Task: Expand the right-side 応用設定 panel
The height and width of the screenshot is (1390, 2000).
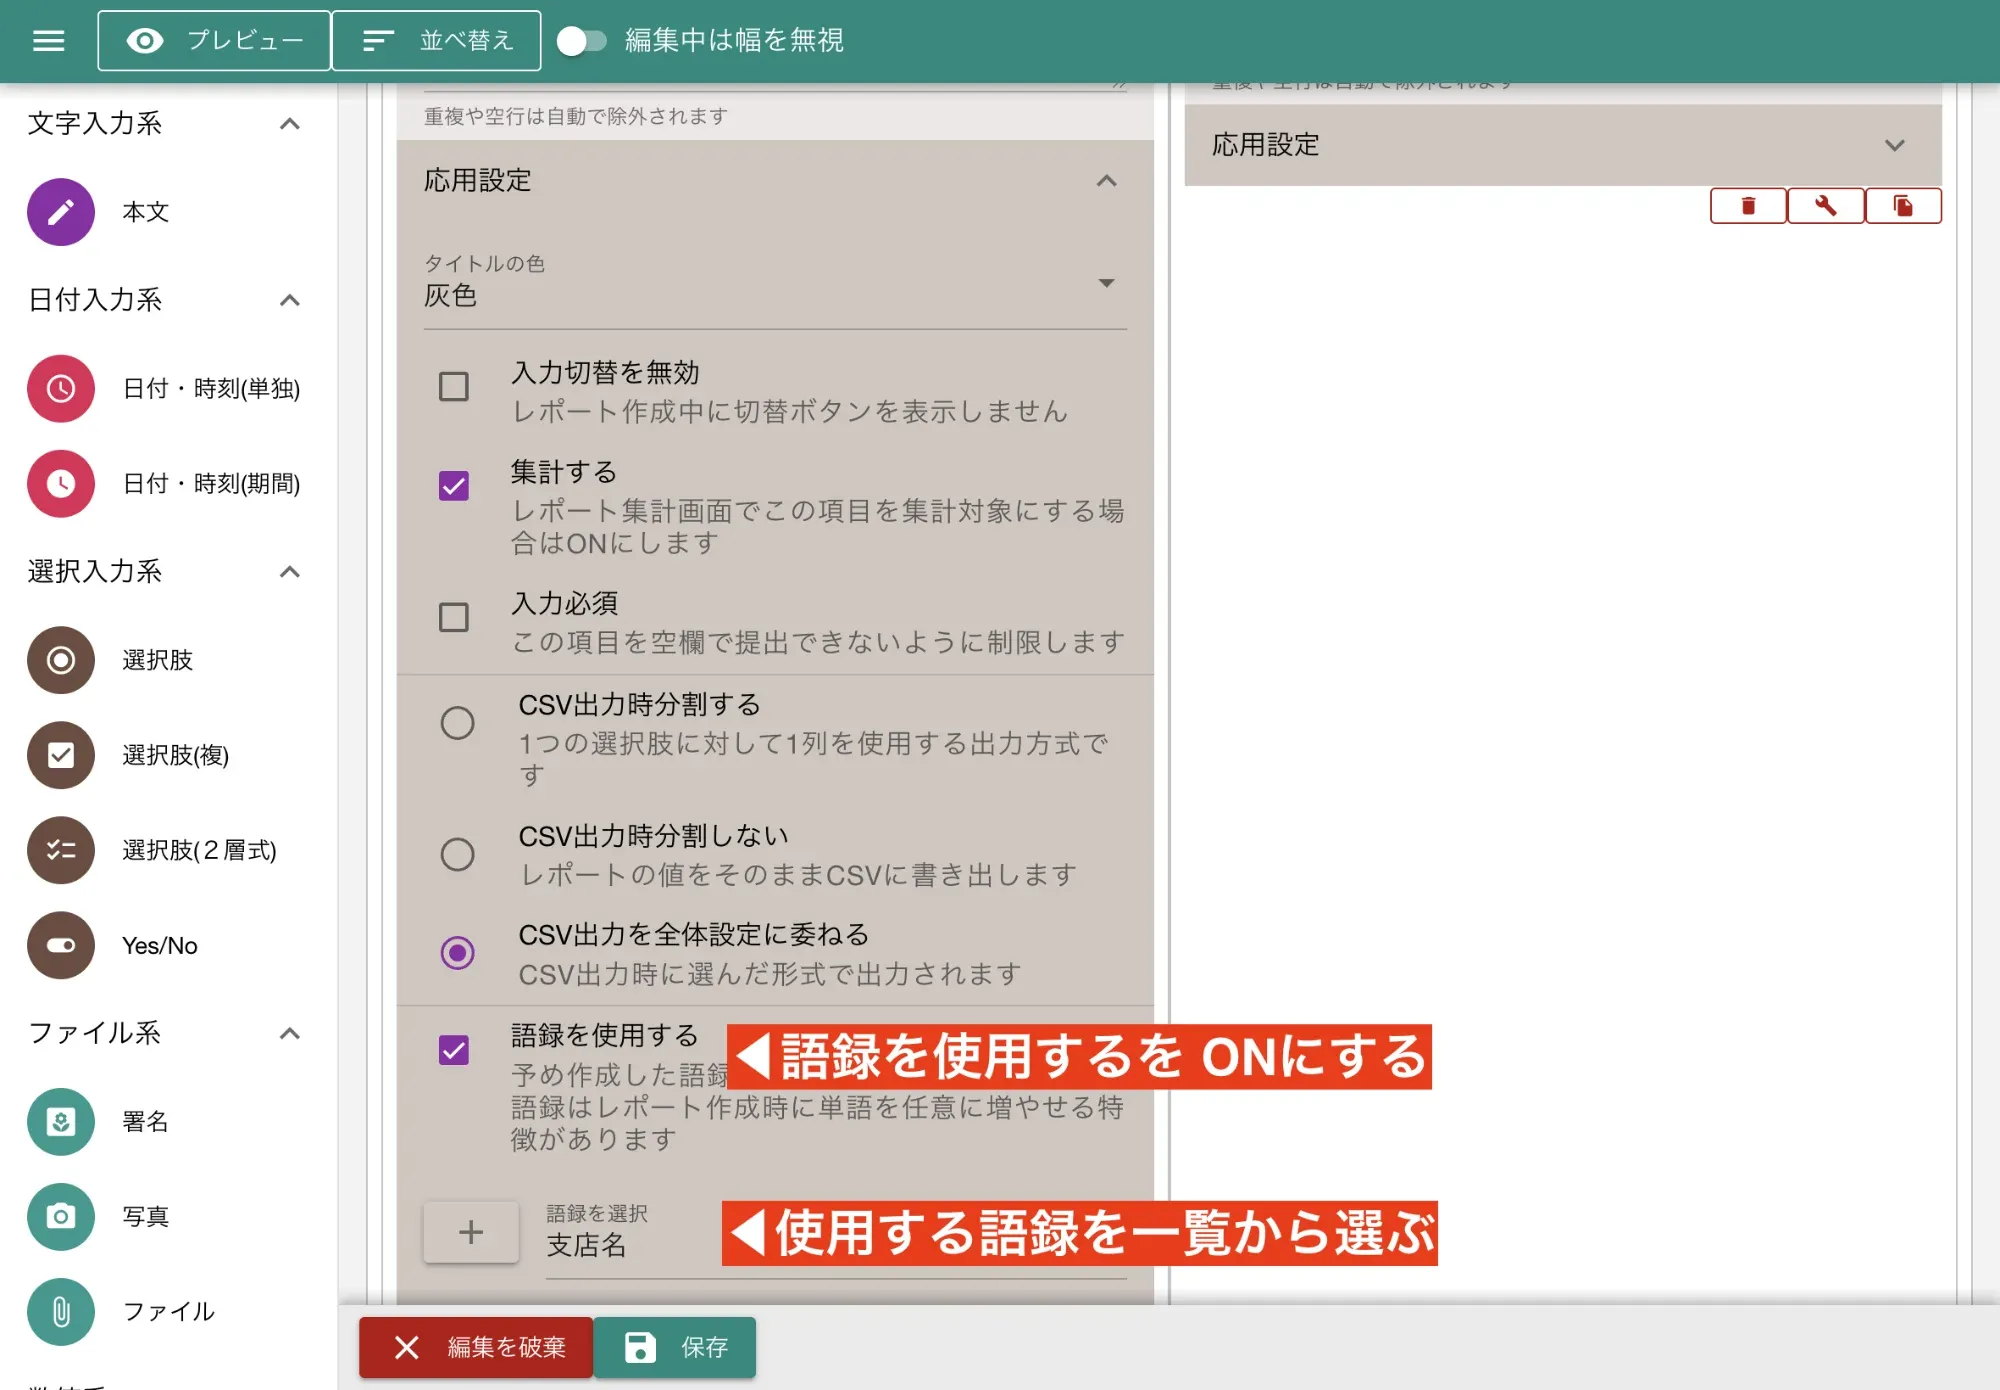Action: point(1894,145)
